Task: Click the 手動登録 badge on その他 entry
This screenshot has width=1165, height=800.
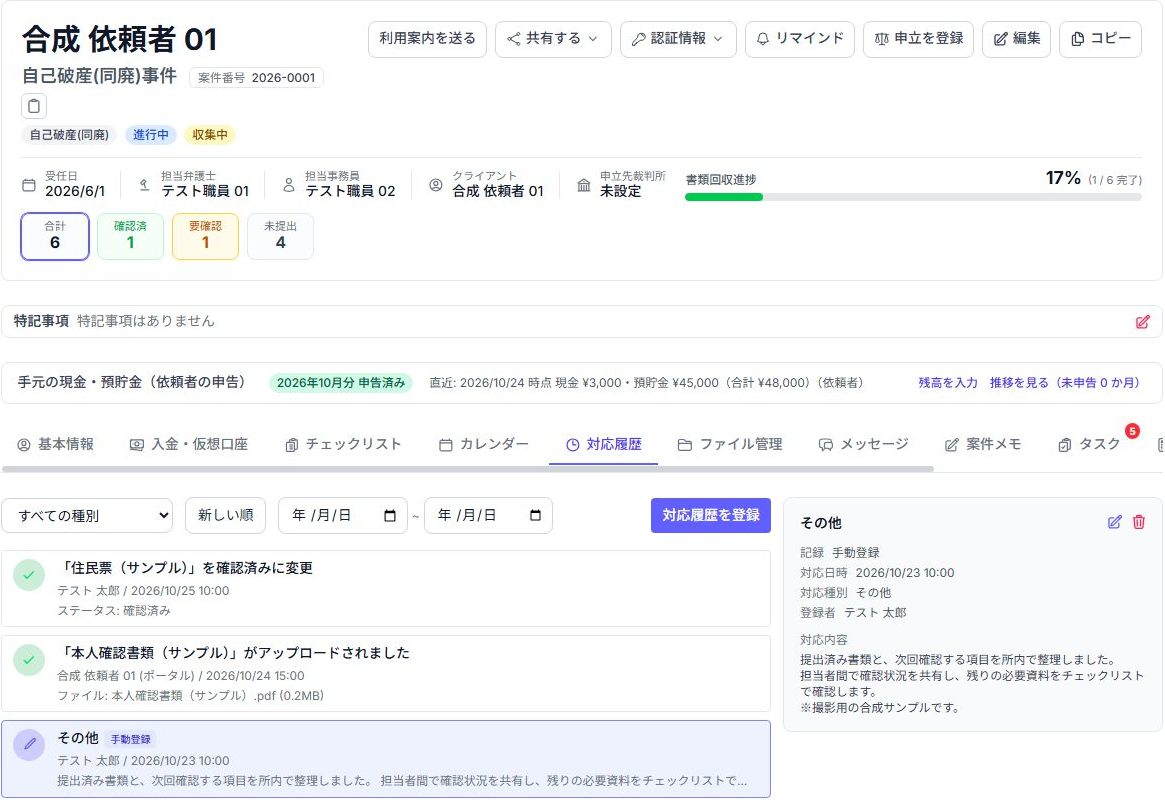Action: [131, 739]
